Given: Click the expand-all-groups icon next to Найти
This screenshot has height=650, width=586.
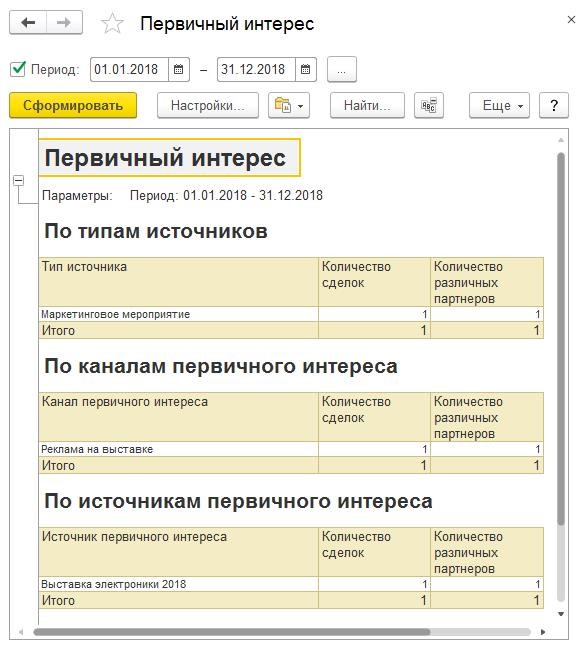Looking at the screenshot, I should click(x=429, y=105).
